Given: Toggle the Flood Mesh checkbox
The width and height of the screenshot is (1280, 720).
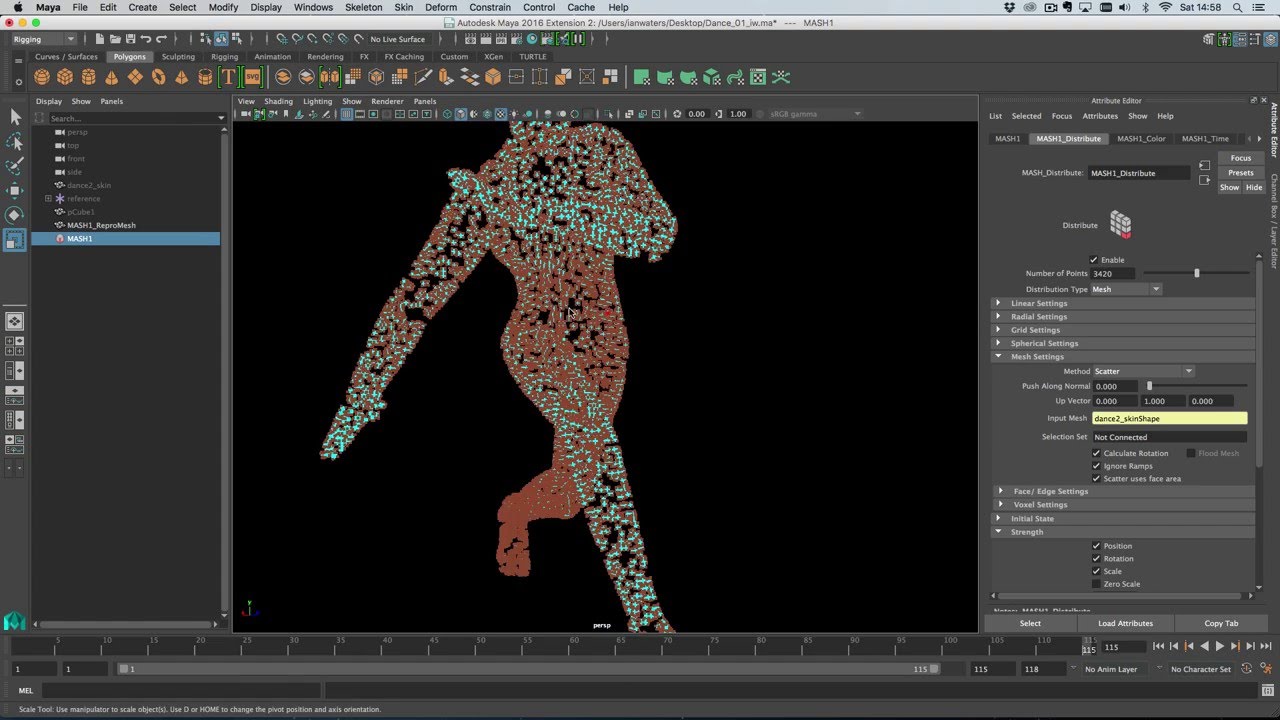Looking at the screenshot, I should [x=1191, y=453].
